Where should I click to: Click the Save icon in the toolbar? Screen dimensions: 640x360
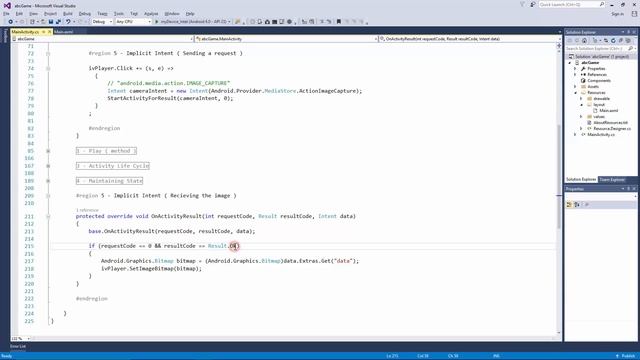(x=51, y=22)
